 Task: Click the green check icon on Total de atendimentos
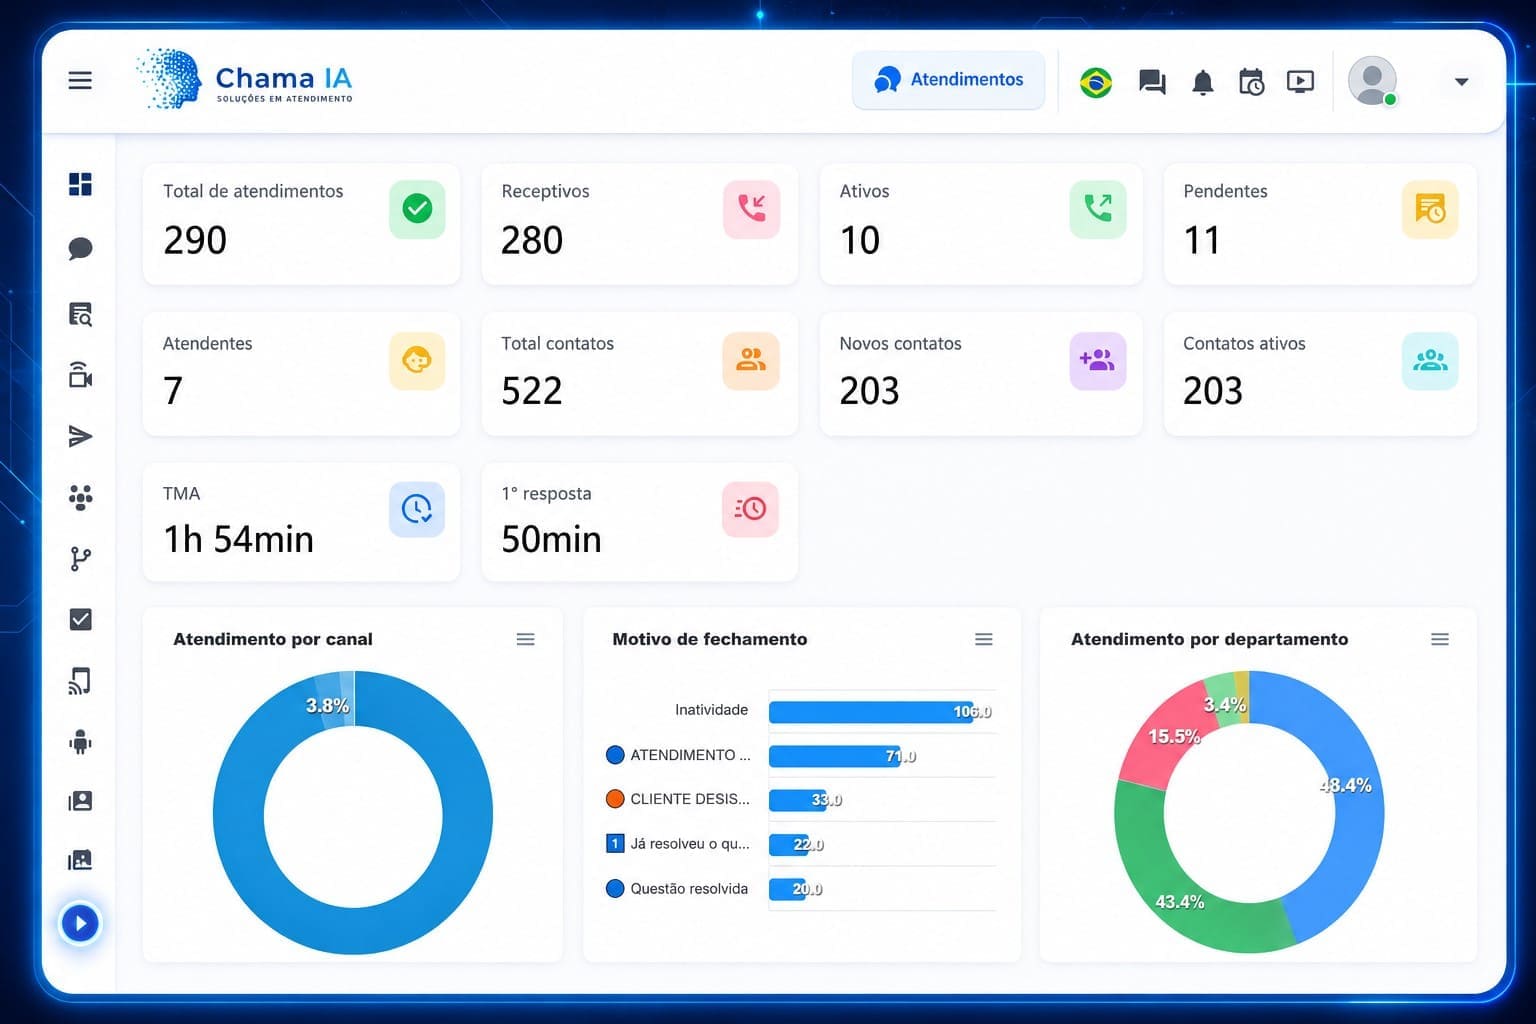(x=417, y=208)
